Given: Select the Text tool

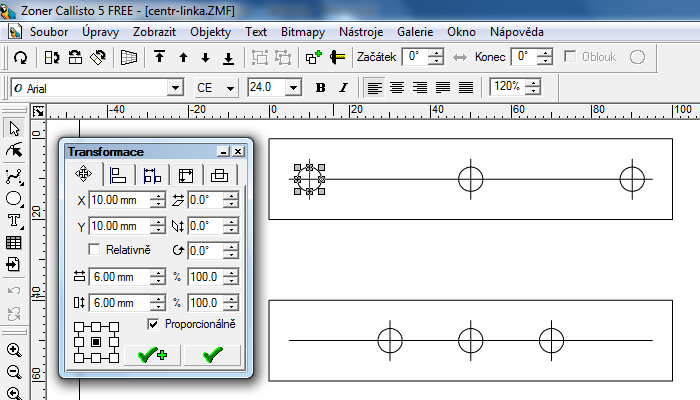Looking at the screenshot, I should tap(14, 221).
